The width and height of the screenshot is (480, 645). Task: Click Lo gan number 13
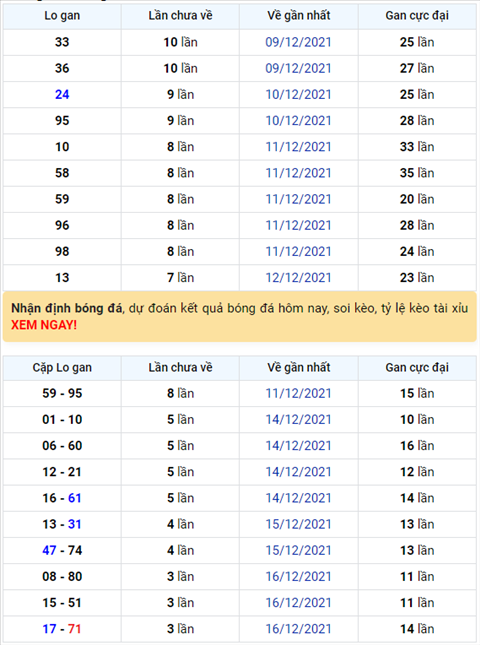[x=62, y=278]
